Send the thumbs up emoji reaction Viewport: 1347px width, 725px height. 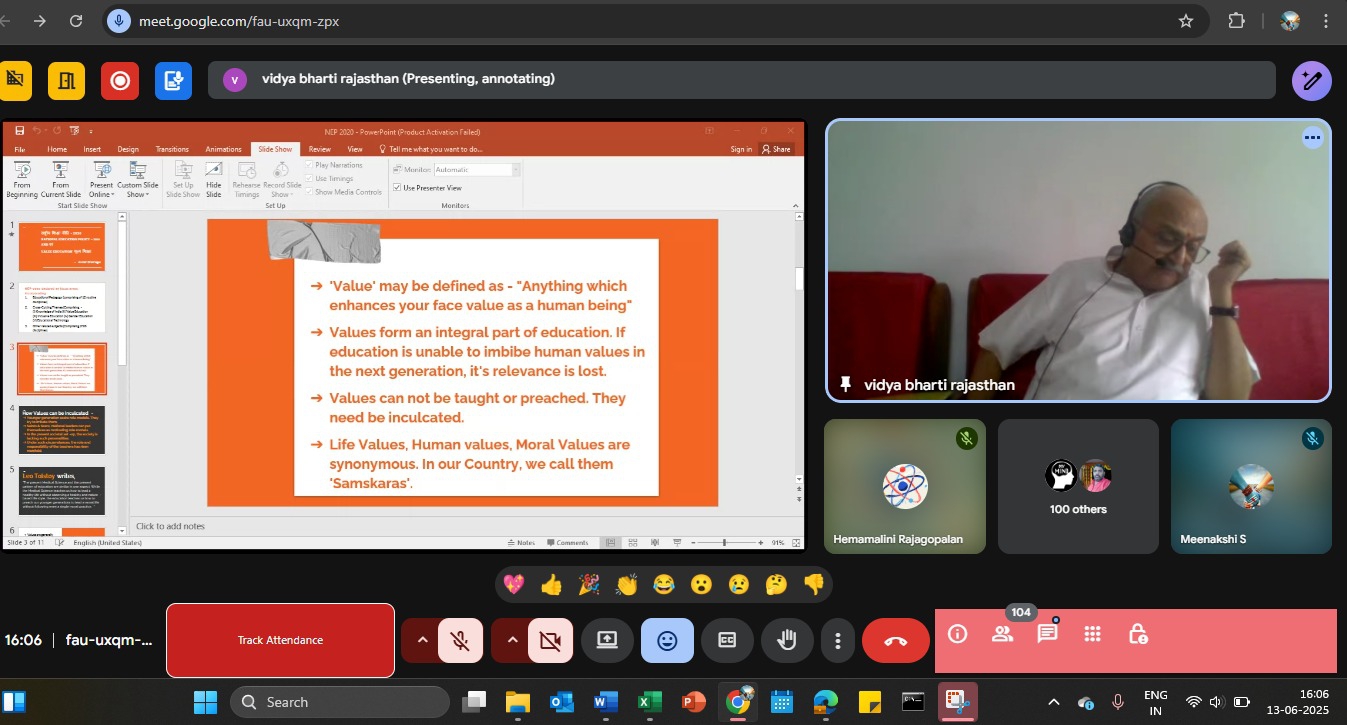click(551, 585)
